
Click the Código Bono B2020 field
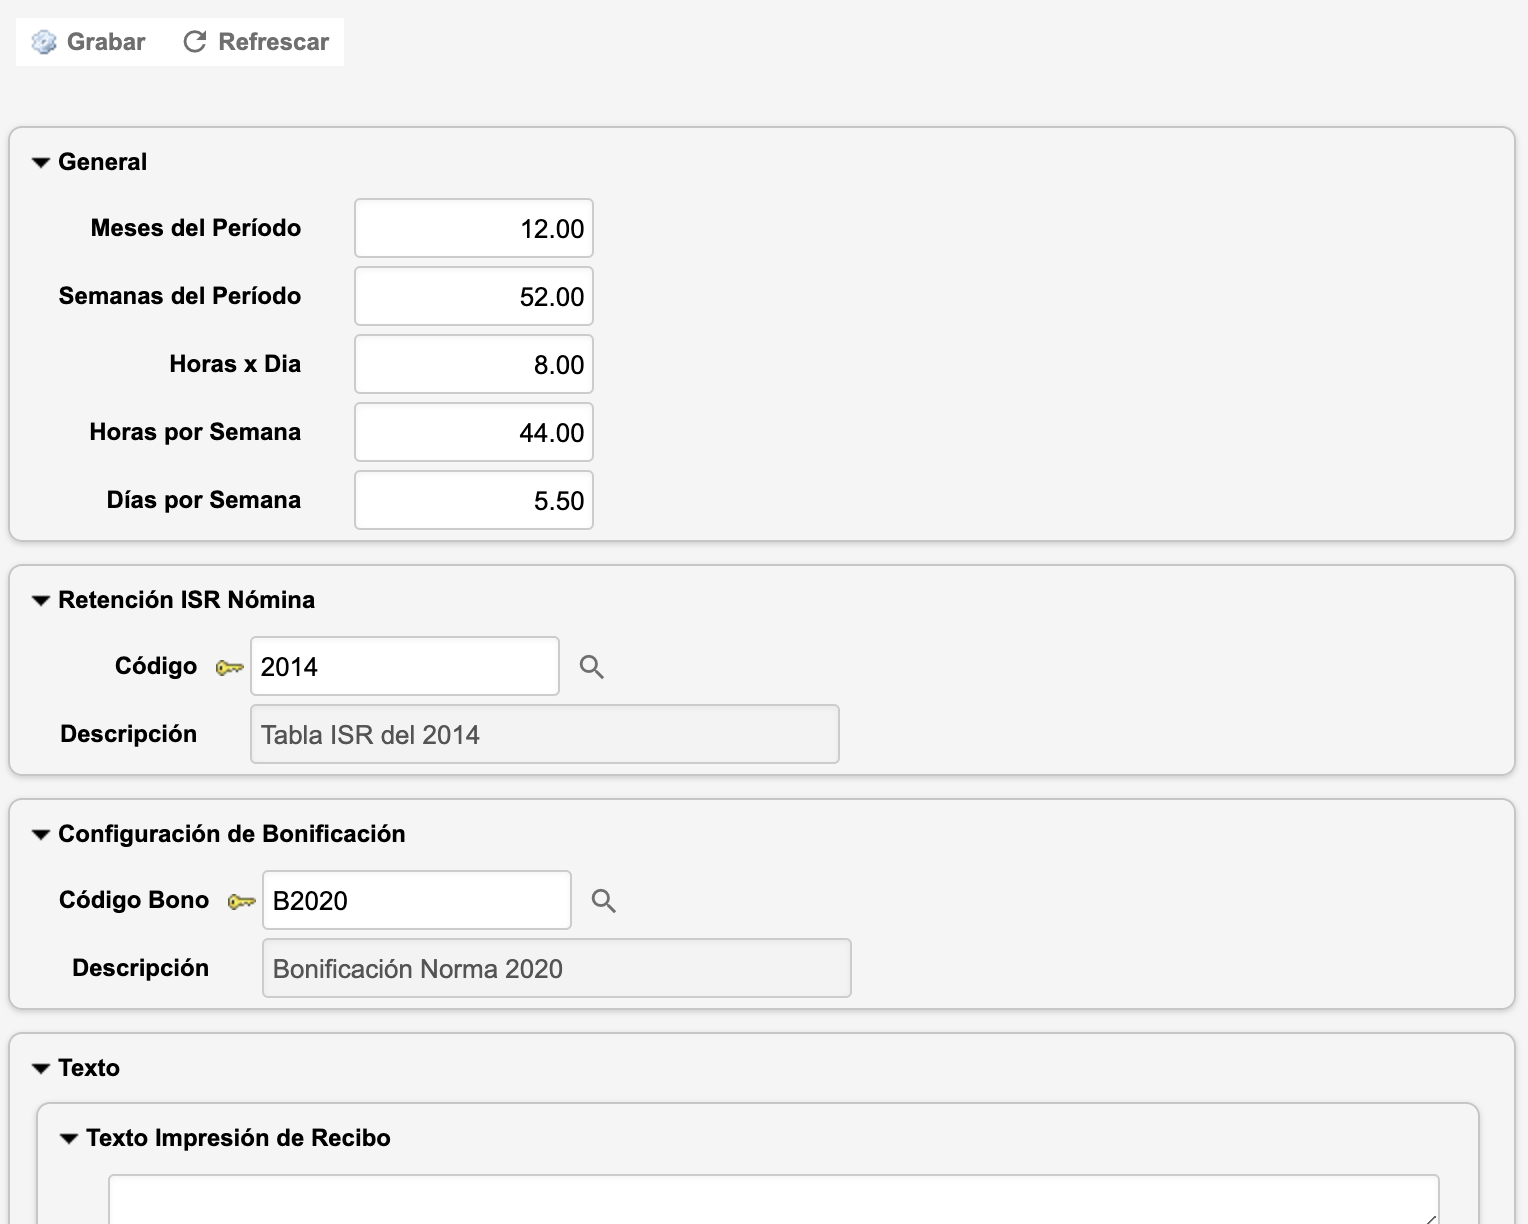(416, 901)
